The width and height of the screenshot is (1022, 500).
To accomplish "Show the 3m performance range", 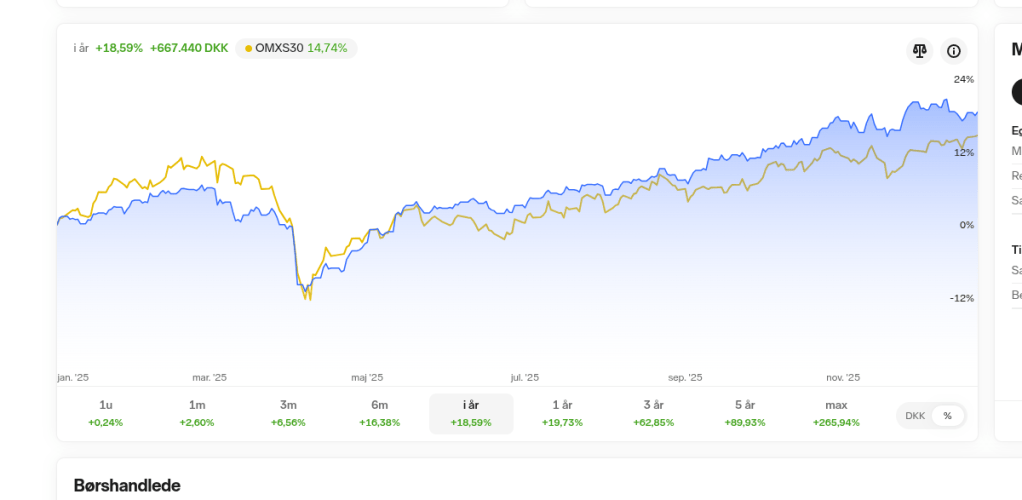I will tap(288, 413).
